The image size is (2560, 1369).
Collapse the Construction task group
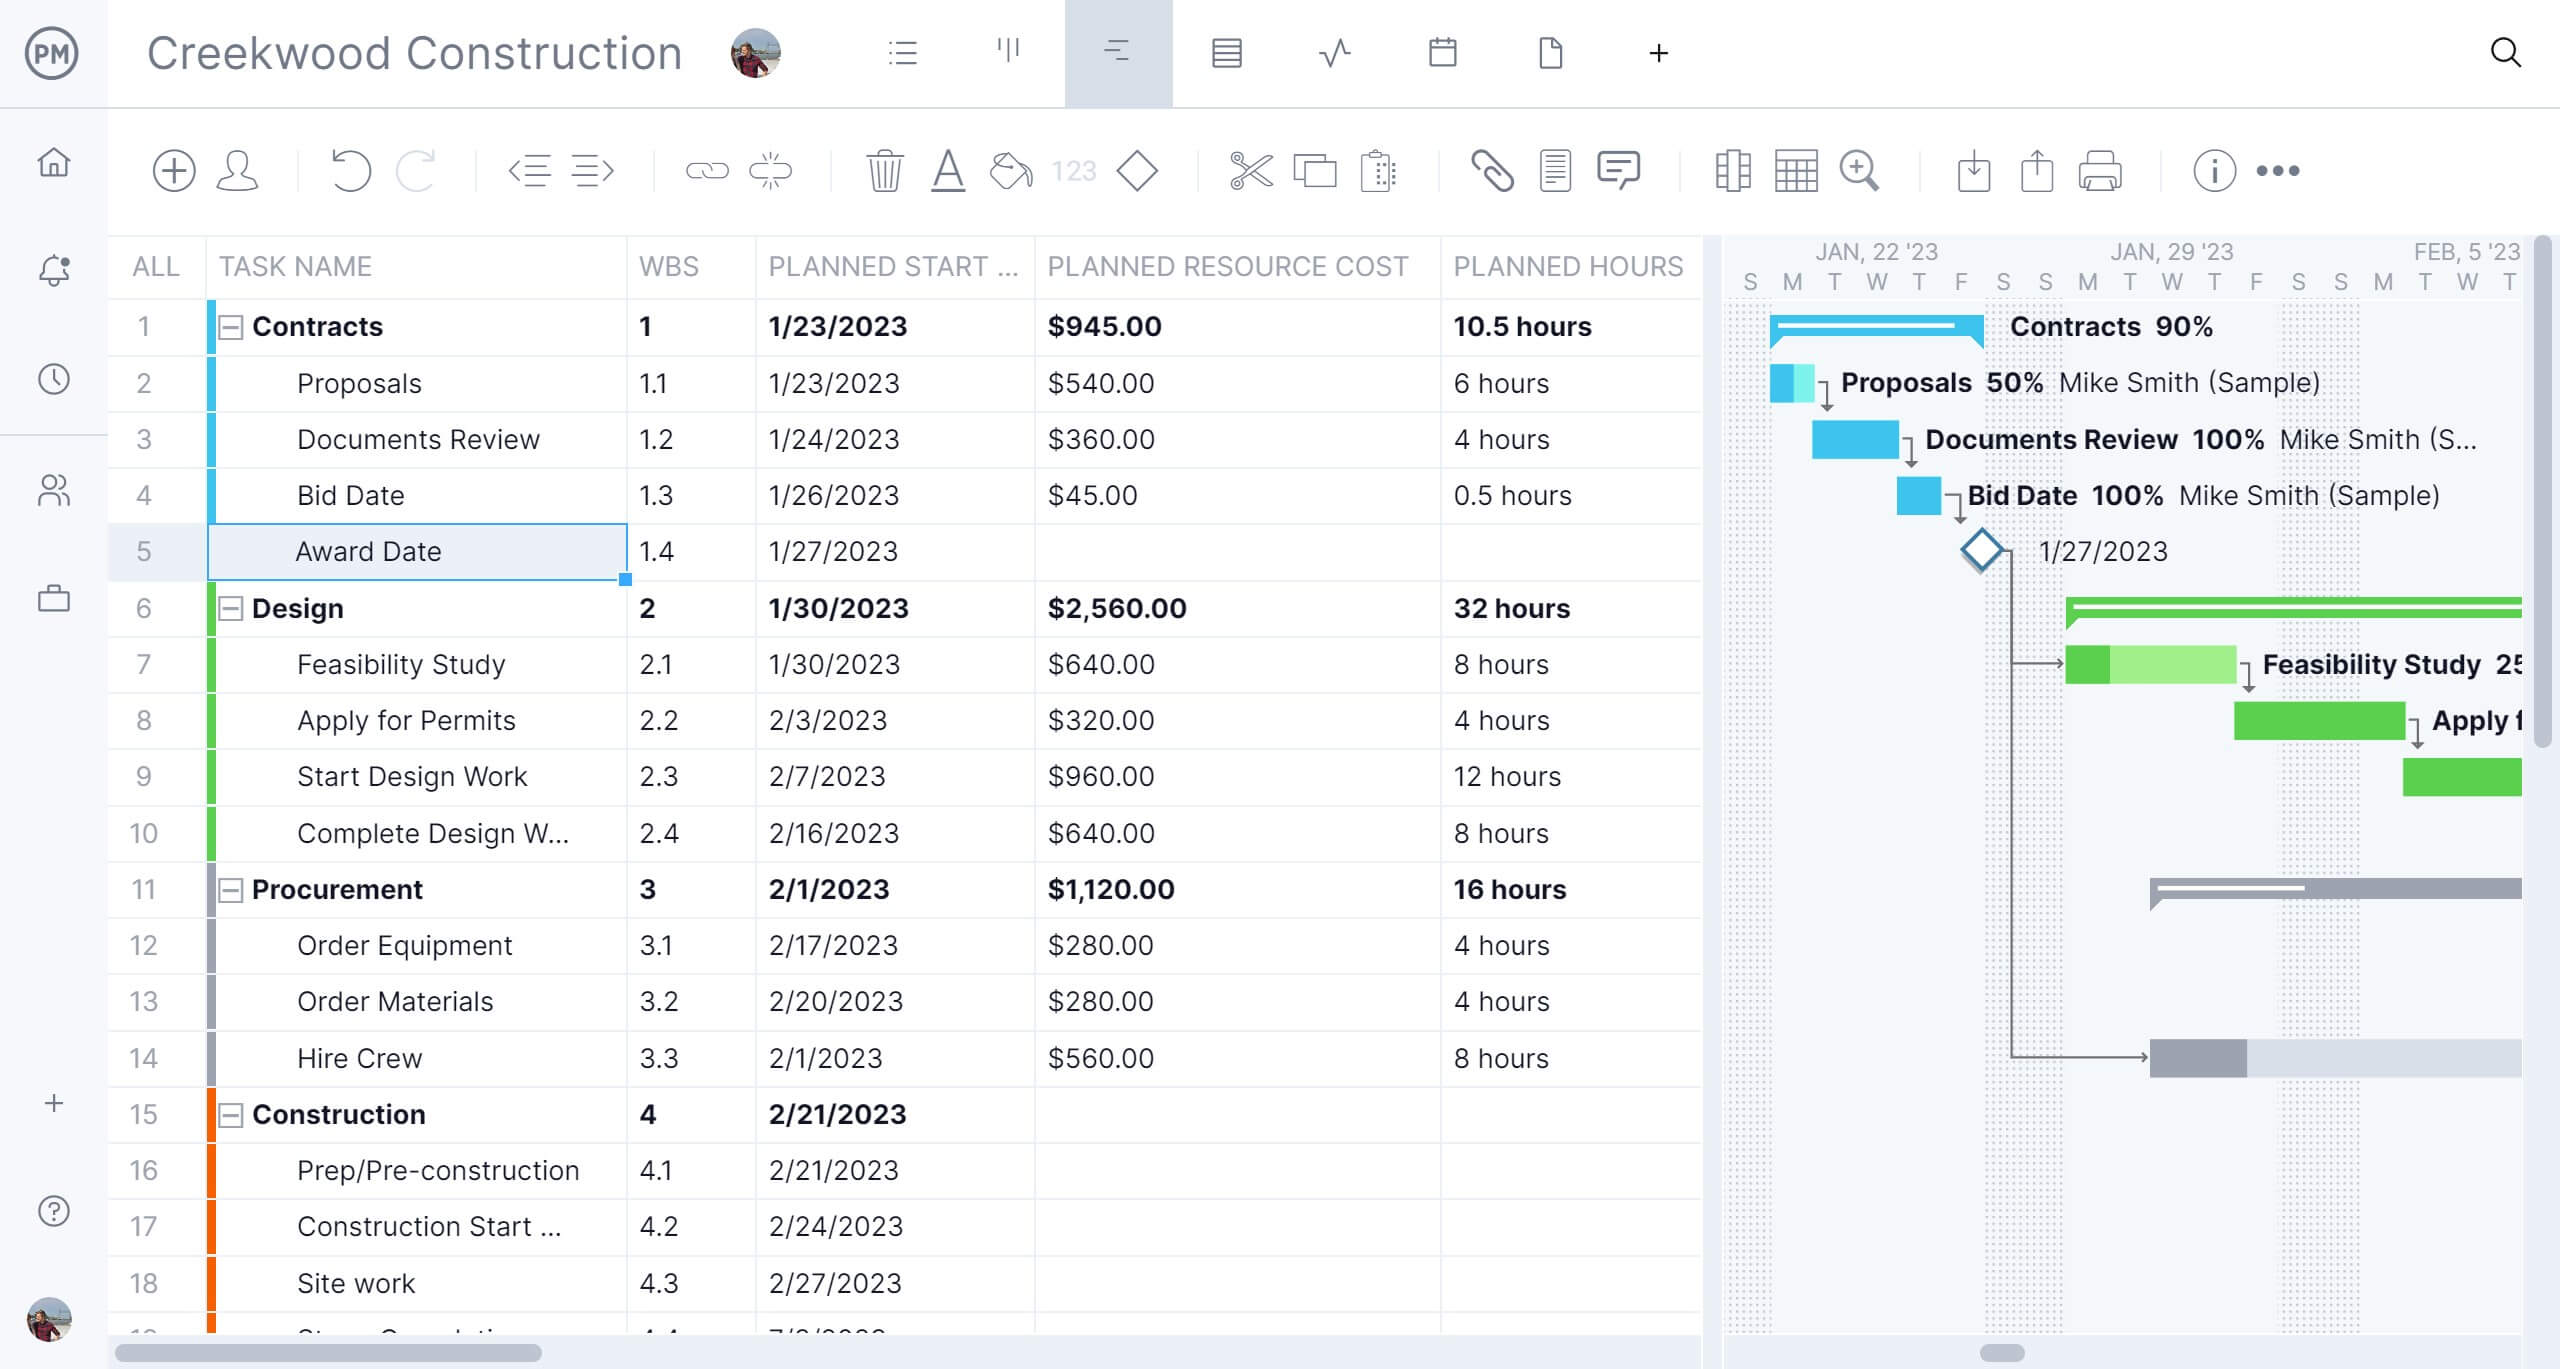(x=231, y=1115)
